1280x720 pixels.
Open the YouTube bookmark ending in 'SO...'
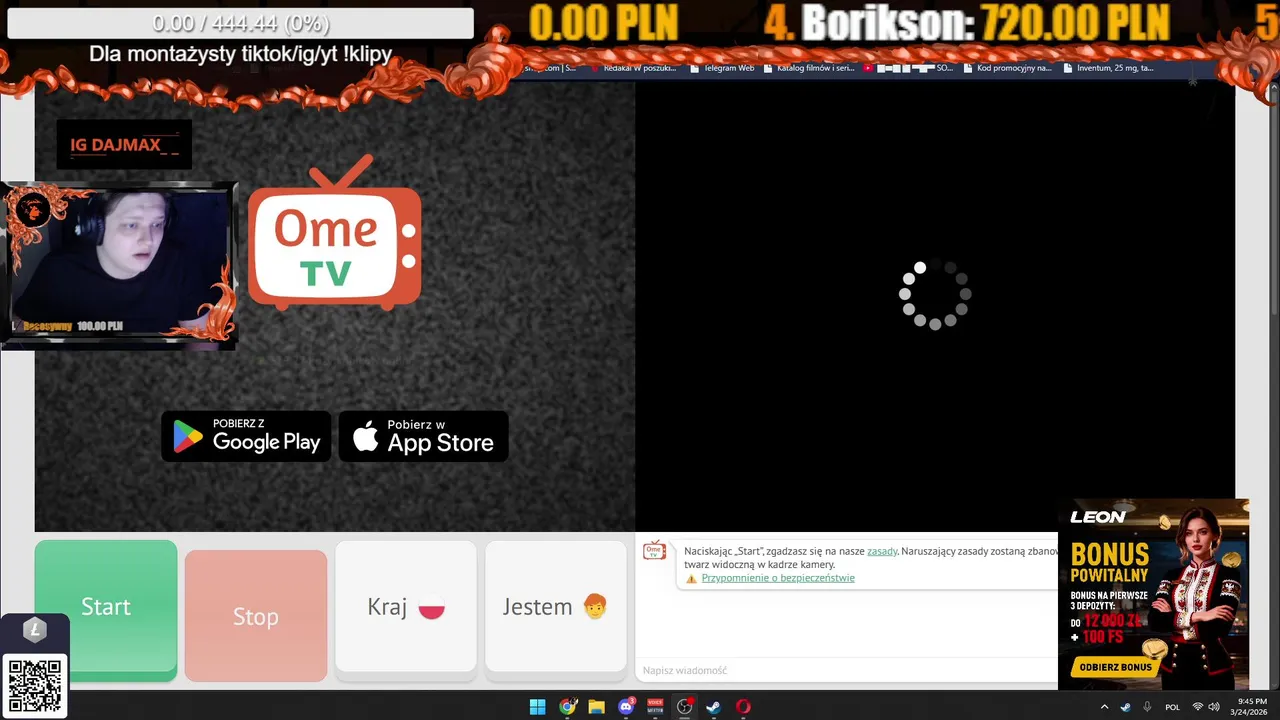point(909,68)
